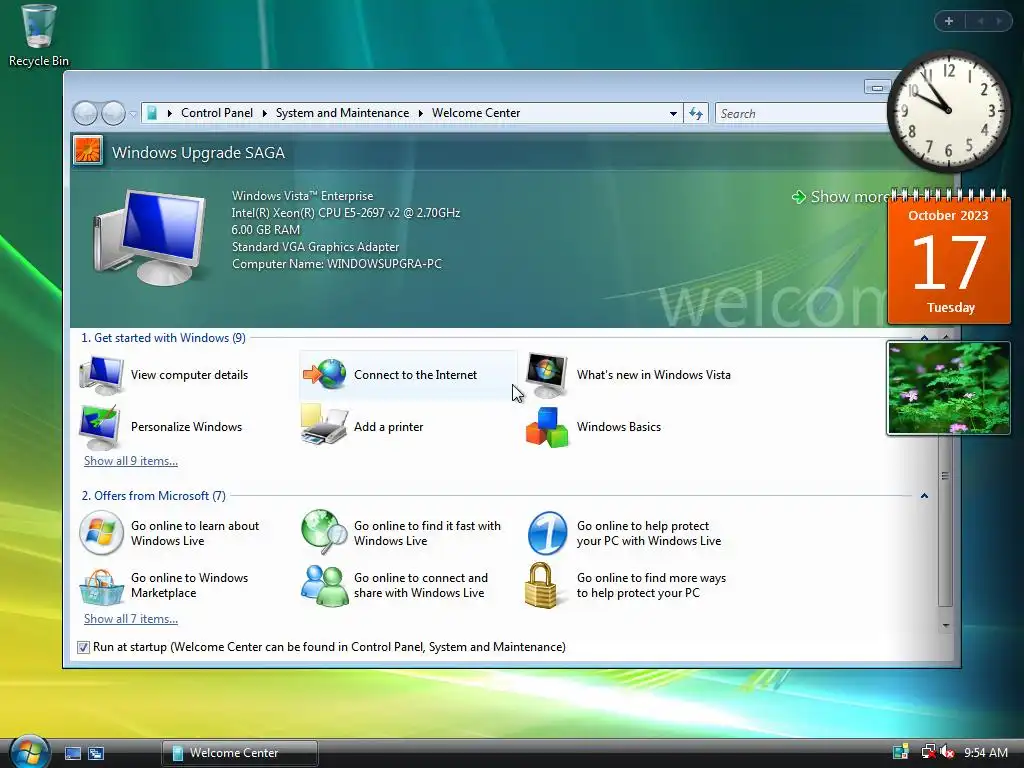Image resolution: width=1024 pixels, height=768 pixels.
Task: Click the Switch between windows quick launch icon
Action: 96,753
